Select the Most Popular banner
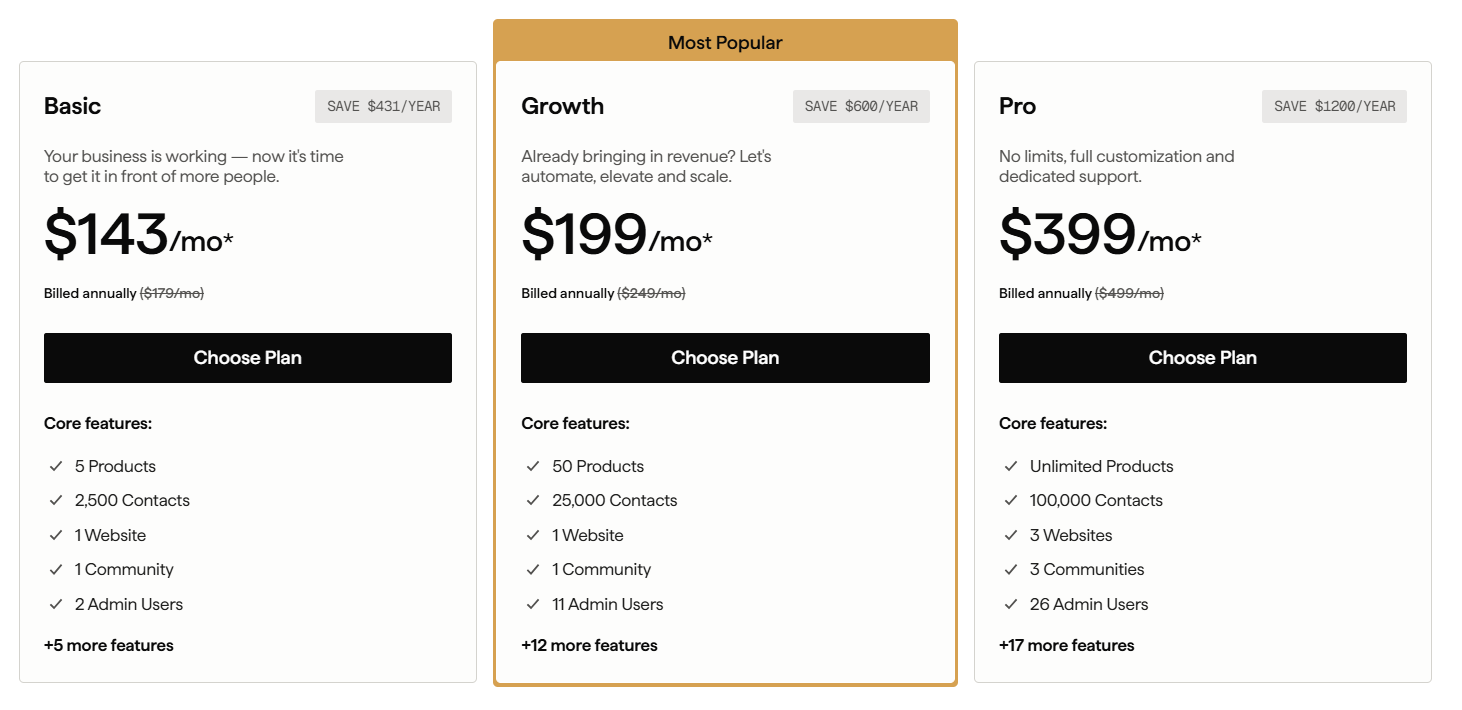 pos(724,42)
